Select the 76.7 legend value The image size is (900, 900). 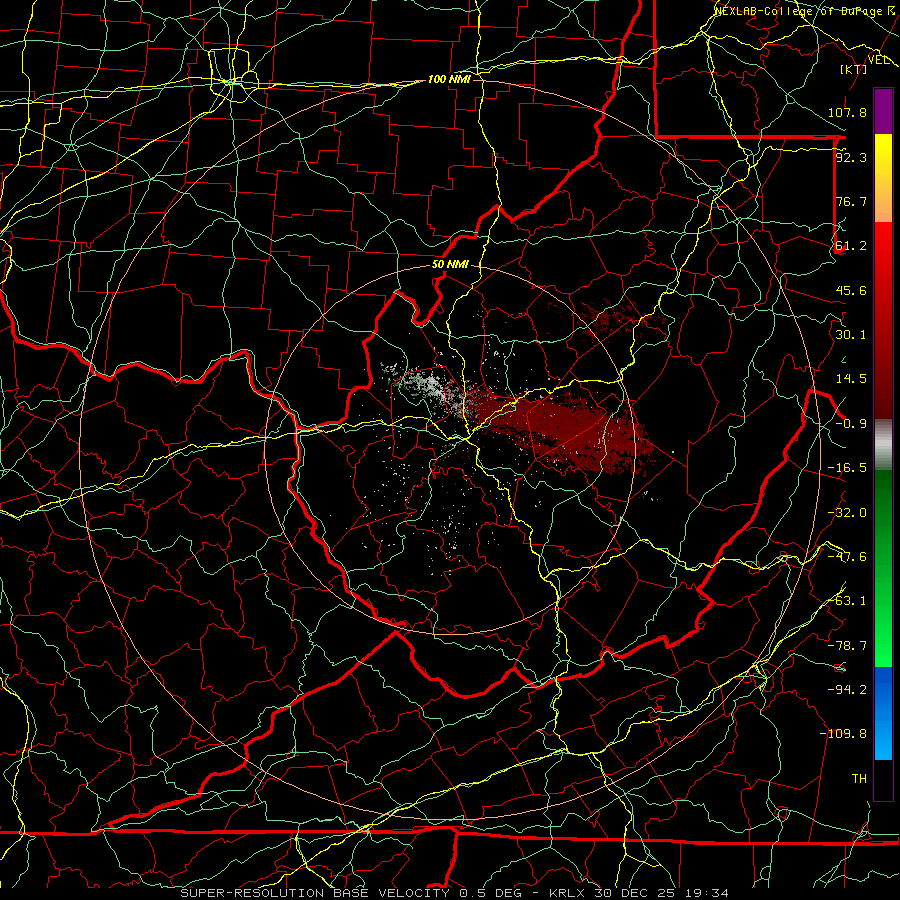851,201
